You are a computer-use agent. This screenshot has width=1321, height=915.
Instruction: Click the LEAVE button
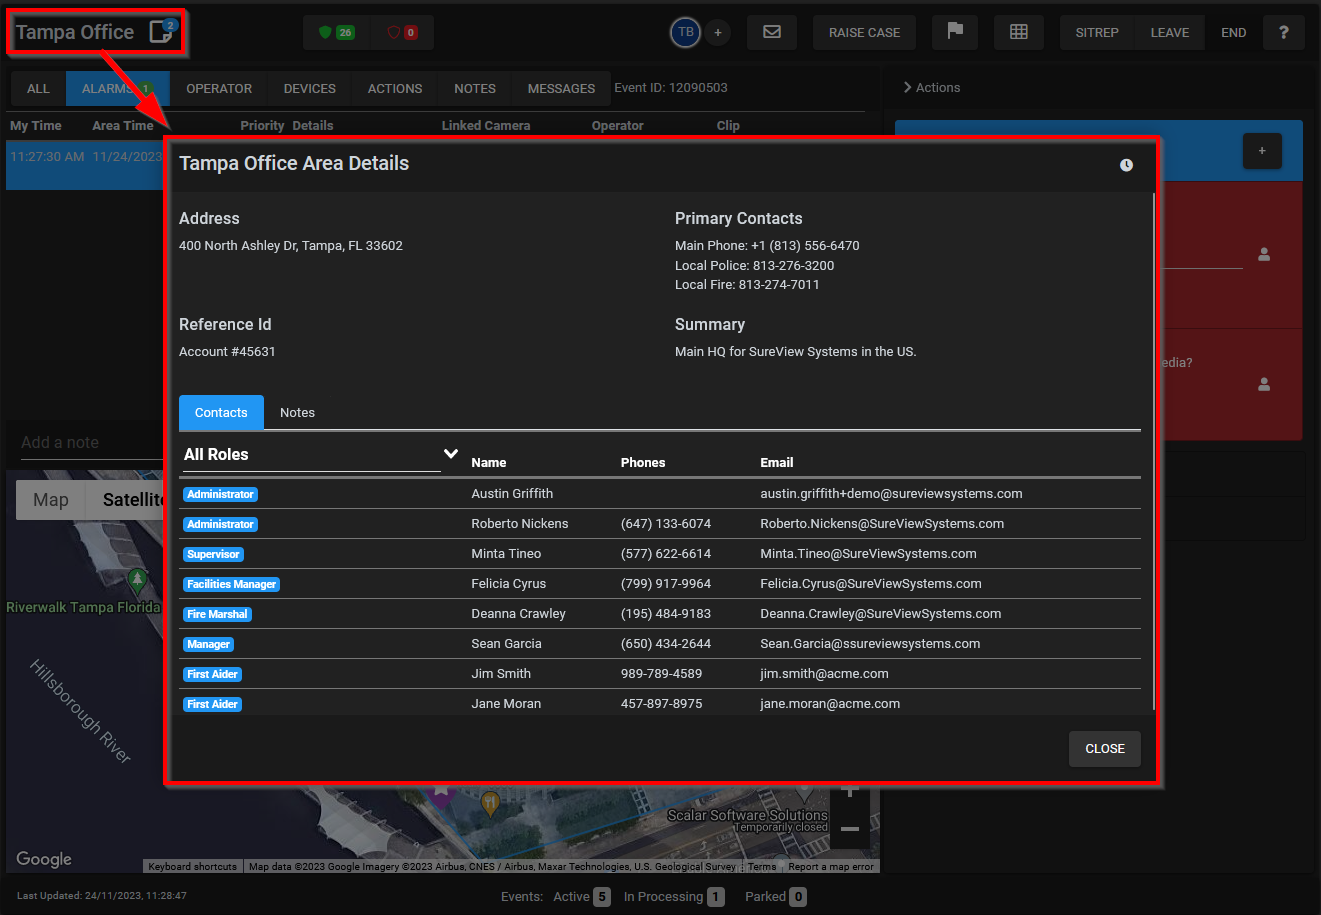pos(1170,32)
